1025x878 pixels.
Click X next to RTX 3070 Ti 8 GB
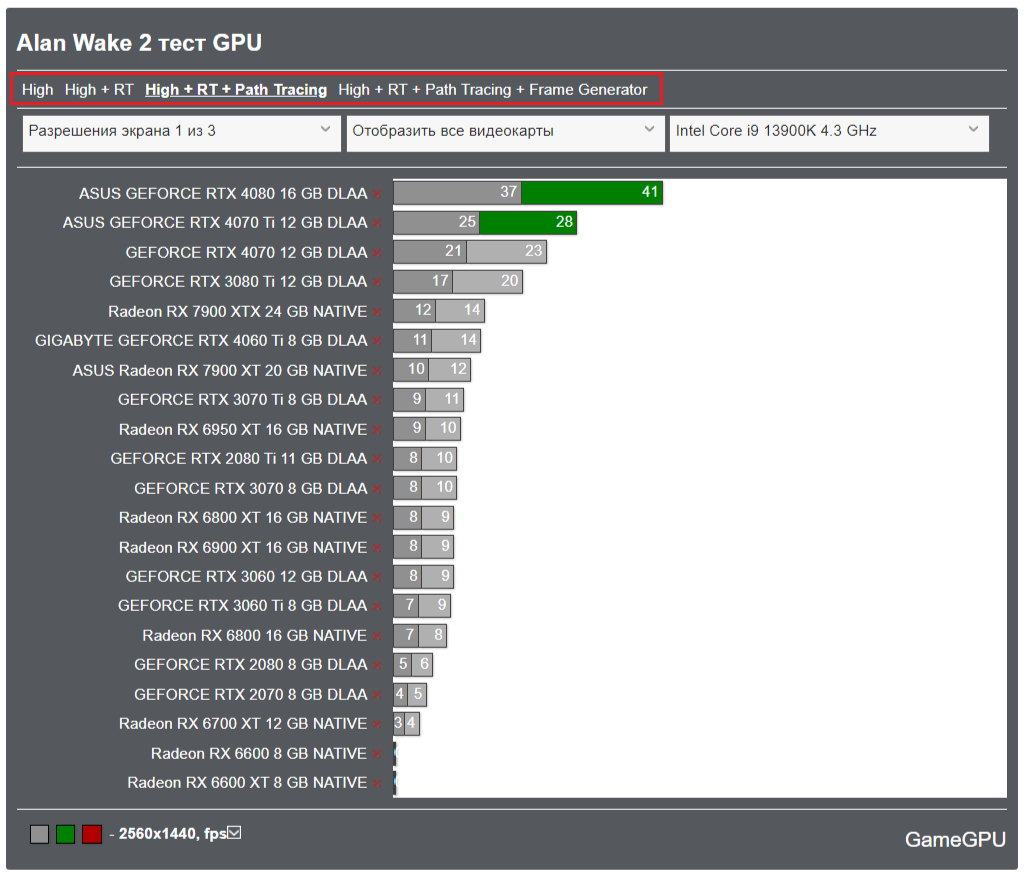click(377, 400)
